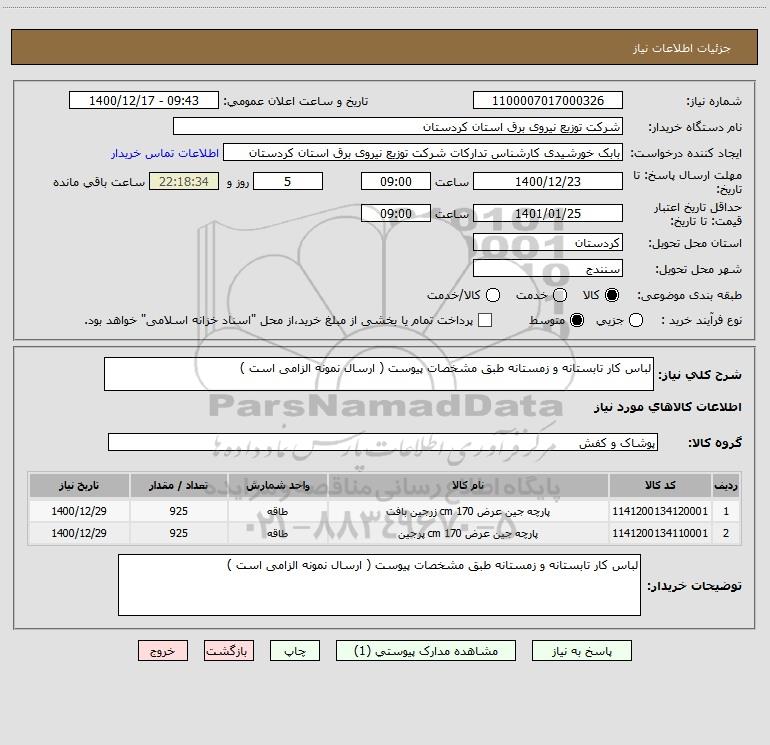Click the remaining days field showing 5
The width and height of the screenshot is (770, 745).
pos(288,182)
